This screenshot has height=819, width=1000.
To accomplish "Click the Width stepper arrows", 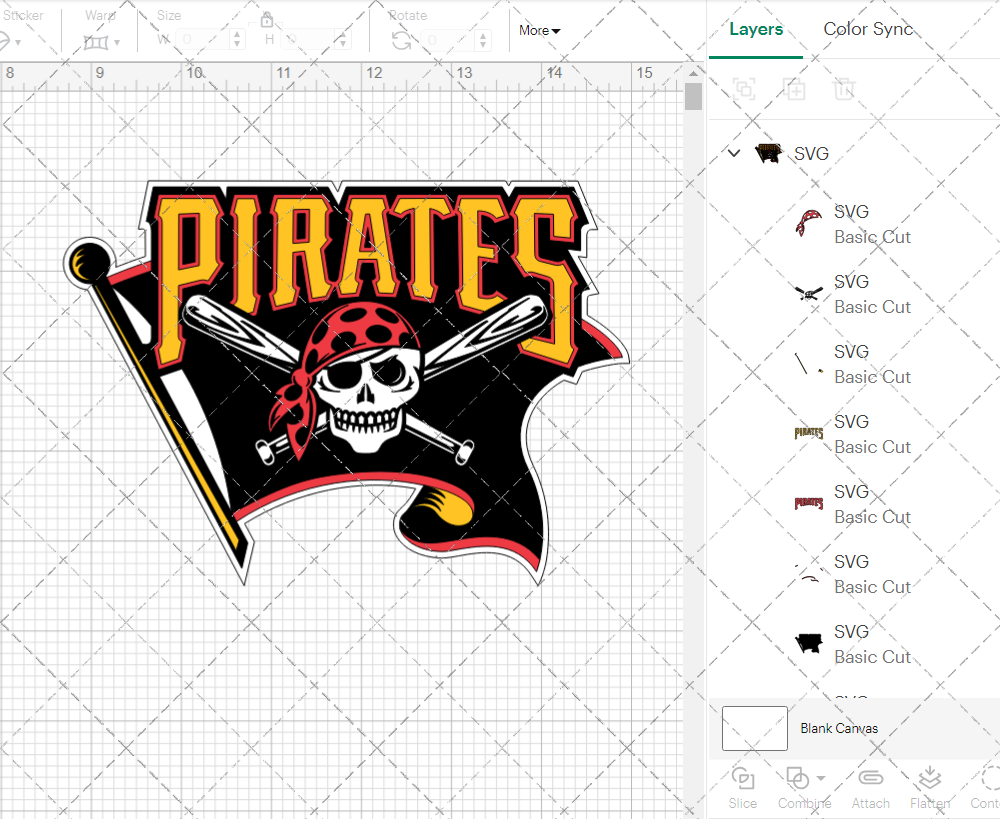I will pos(237,40).
